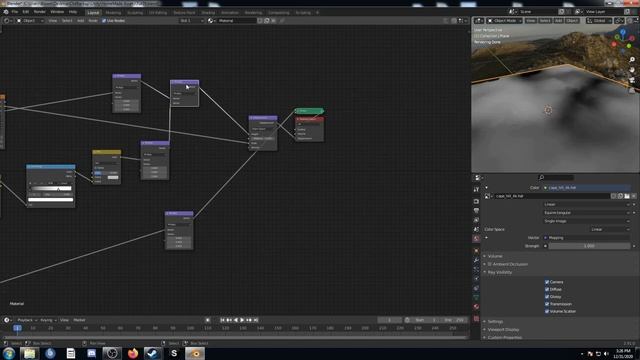Open the Render menu
The width and height of the screenshot is (640, 360).
[x=40, y=12]
